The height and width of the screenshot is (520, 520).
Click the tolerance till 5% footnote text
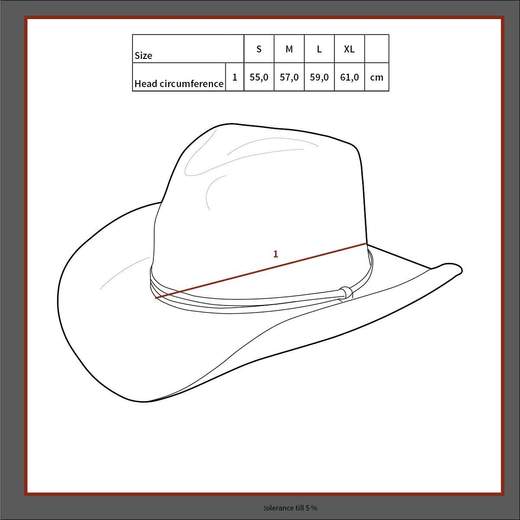coord(290,508)
